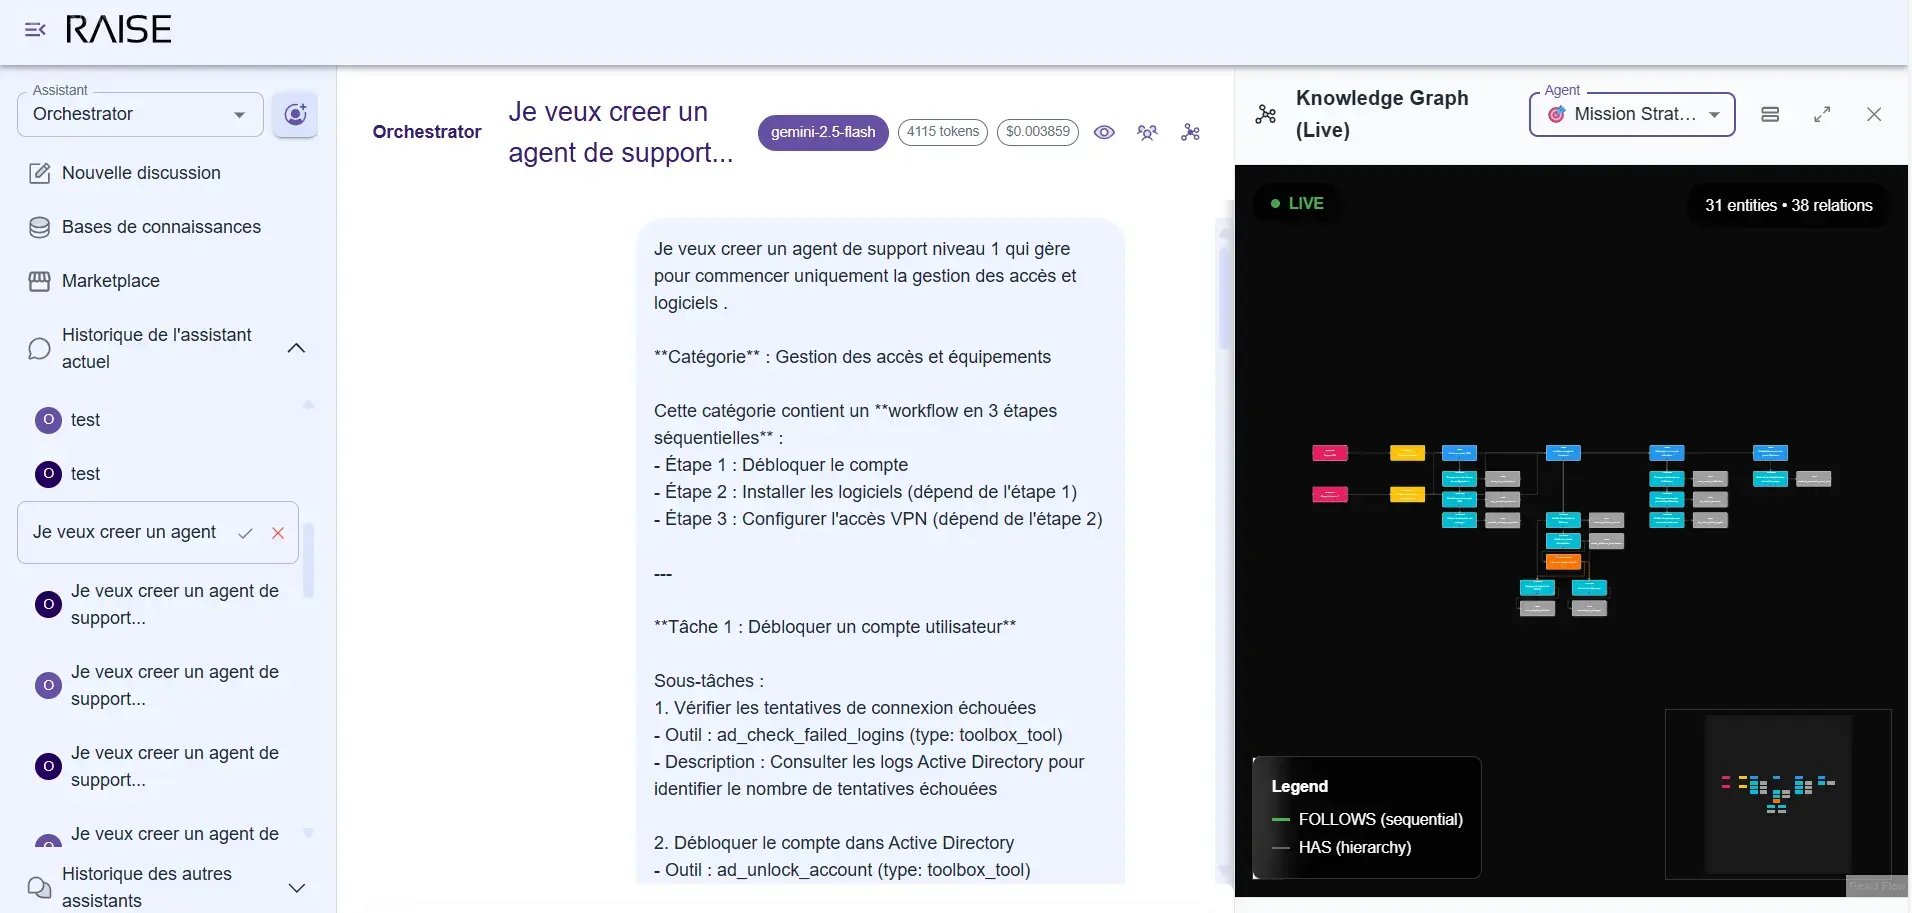This screenshot has height=913, width=1912.
Task: Close the Knowledge Graph panel
Action: point(1874,115)
